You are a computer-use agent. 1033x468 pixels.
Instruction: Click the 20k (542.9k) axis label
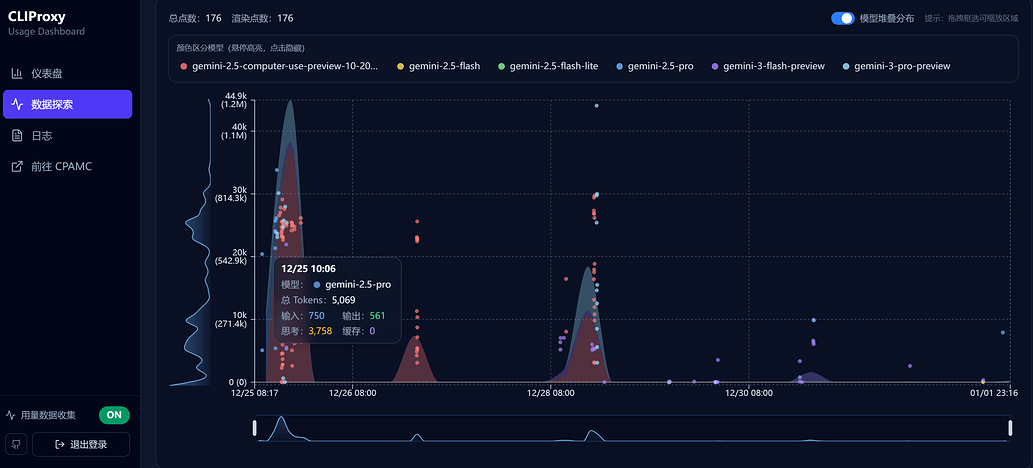(231, 256)
